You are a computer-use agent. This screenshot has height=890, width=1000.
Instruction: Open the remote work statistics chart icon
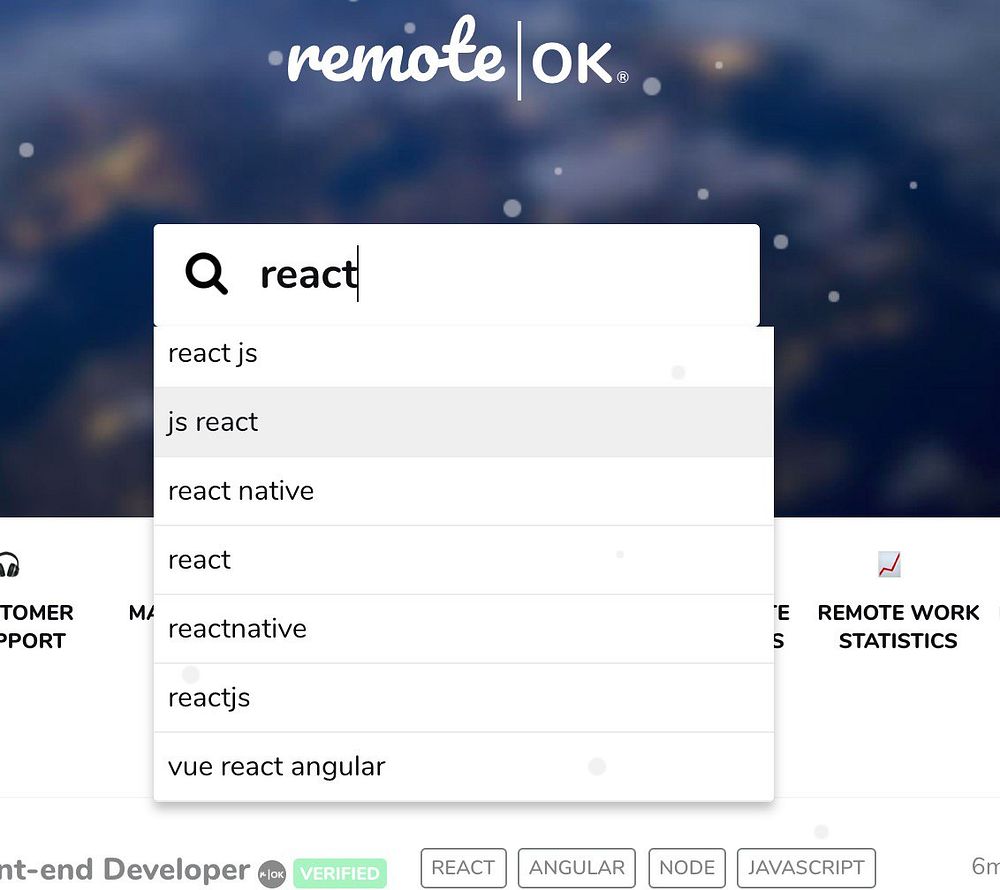pos(888,564)
